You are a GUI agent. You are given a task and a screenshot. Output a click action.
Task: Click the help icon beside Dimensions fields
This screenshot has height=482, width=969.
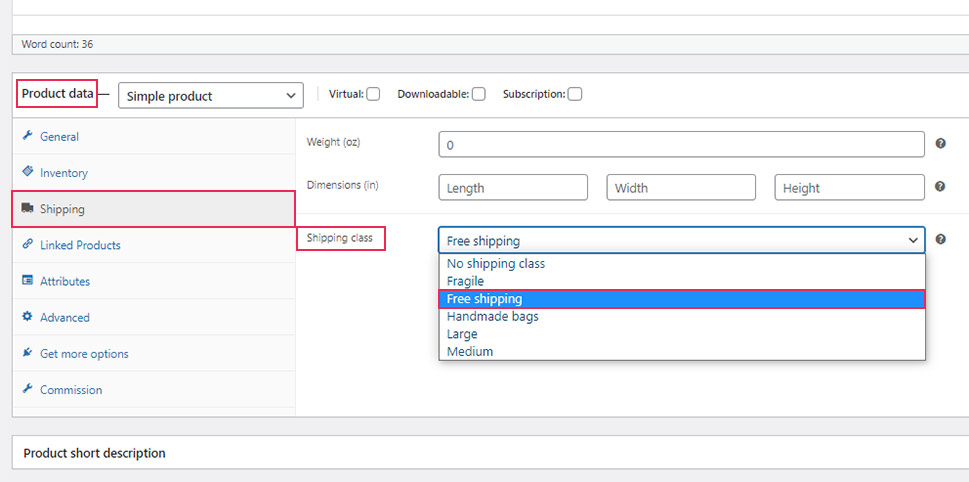tap(940, 187)
